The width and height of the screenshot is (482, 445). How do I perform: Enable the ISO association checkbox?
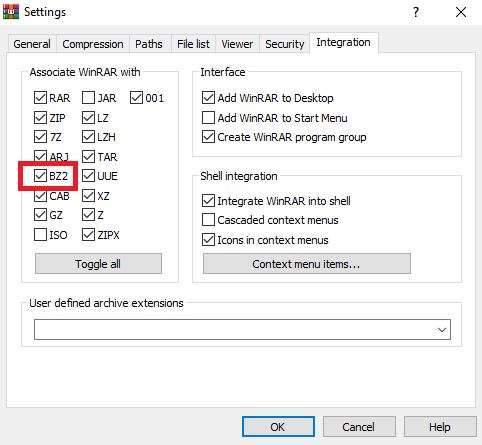[x=40, y=235]
